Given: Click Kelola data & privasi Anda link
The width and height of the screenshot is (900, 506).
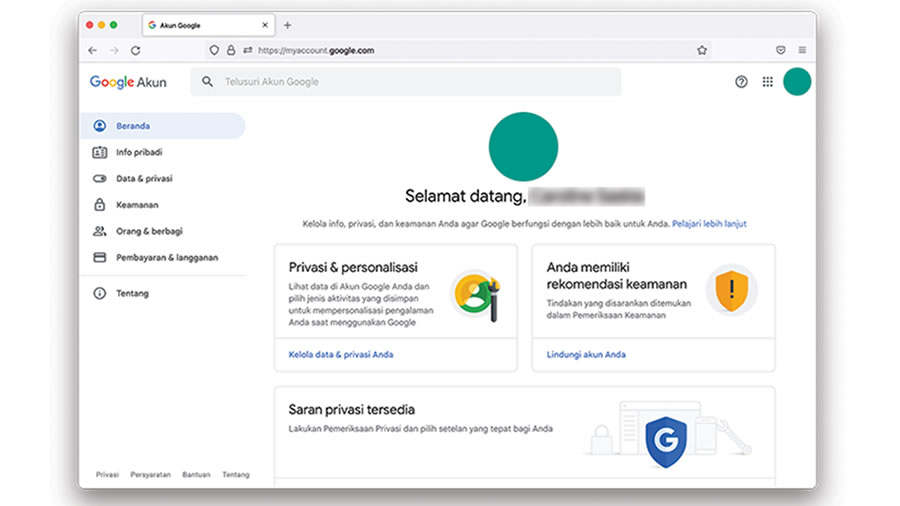Looking at the screenshot, I should click(x=340, y=354).
